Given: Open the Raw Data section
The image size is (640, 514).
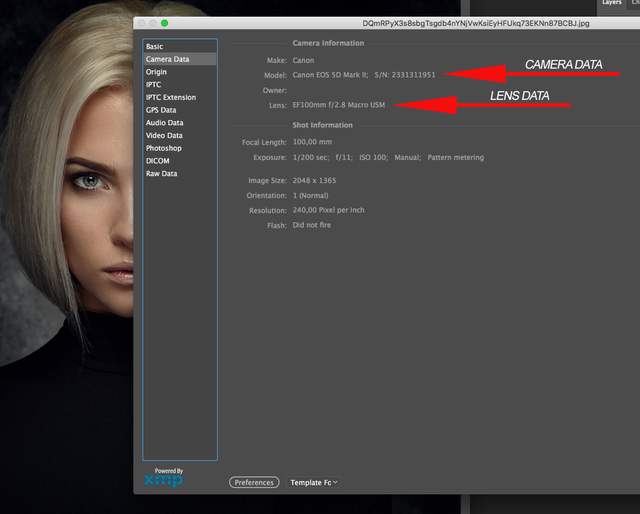Looking at the screenshot, I should pyautogui.click(x=180, y=173).
